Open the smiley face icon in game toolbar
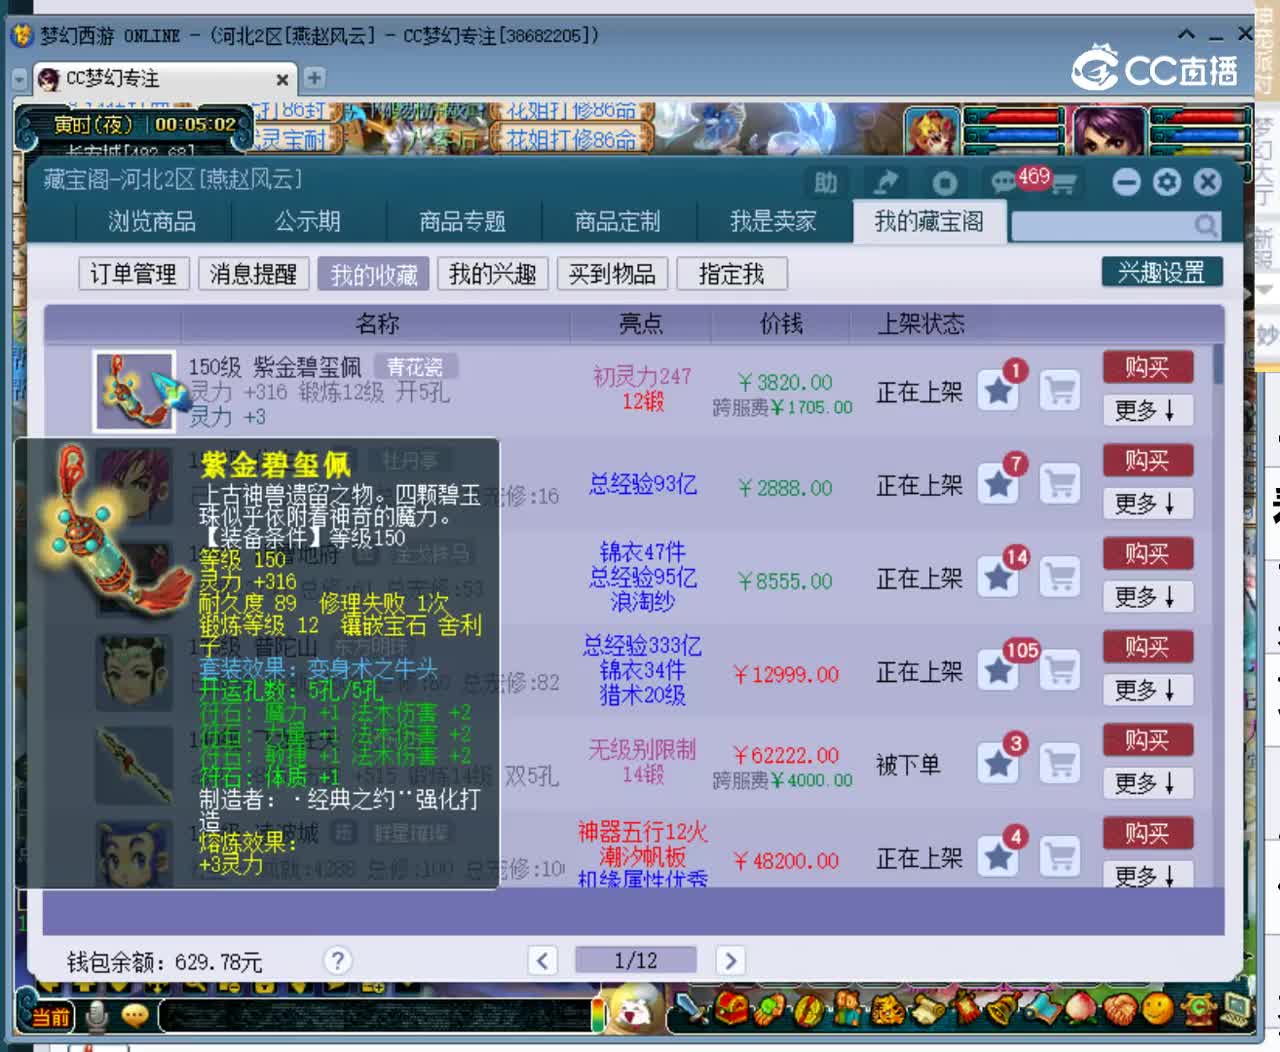1280x1052 pixels. (x=1158, y=1008)
